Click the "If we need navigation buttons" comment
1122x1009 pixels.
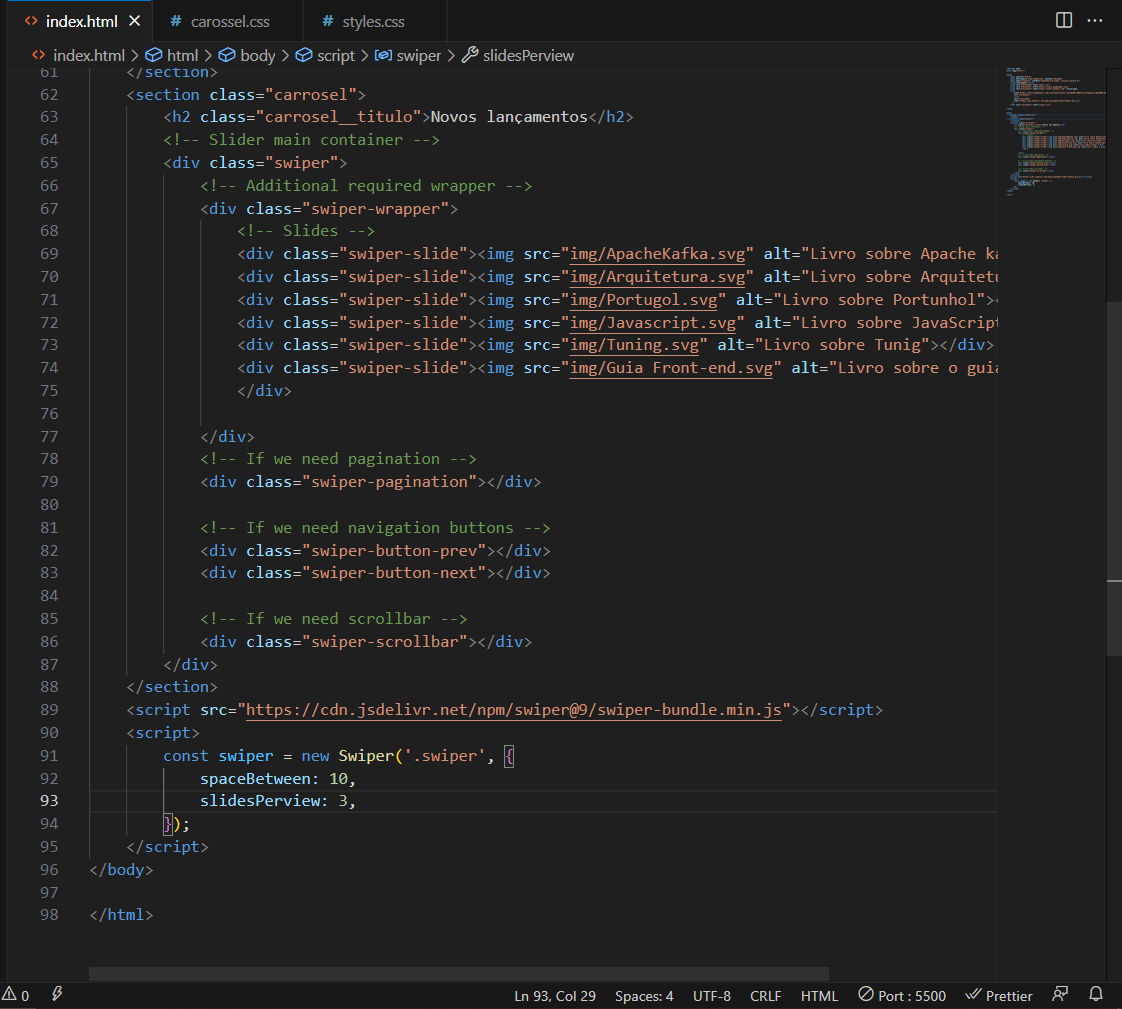tap(376, 527)
